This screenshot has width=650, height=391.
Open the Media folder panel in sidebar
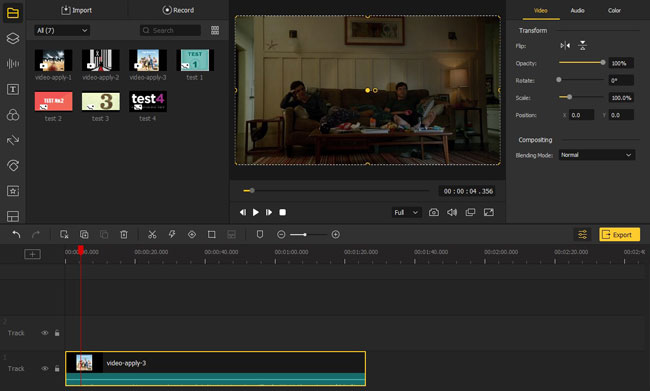(x=13, y=13)
